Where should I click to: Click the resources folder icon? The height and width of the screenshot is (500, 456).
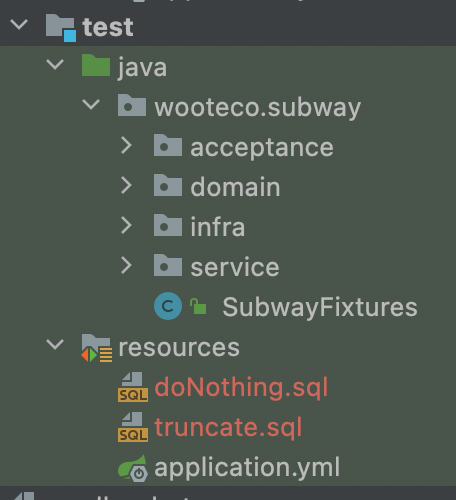(97, 348)
